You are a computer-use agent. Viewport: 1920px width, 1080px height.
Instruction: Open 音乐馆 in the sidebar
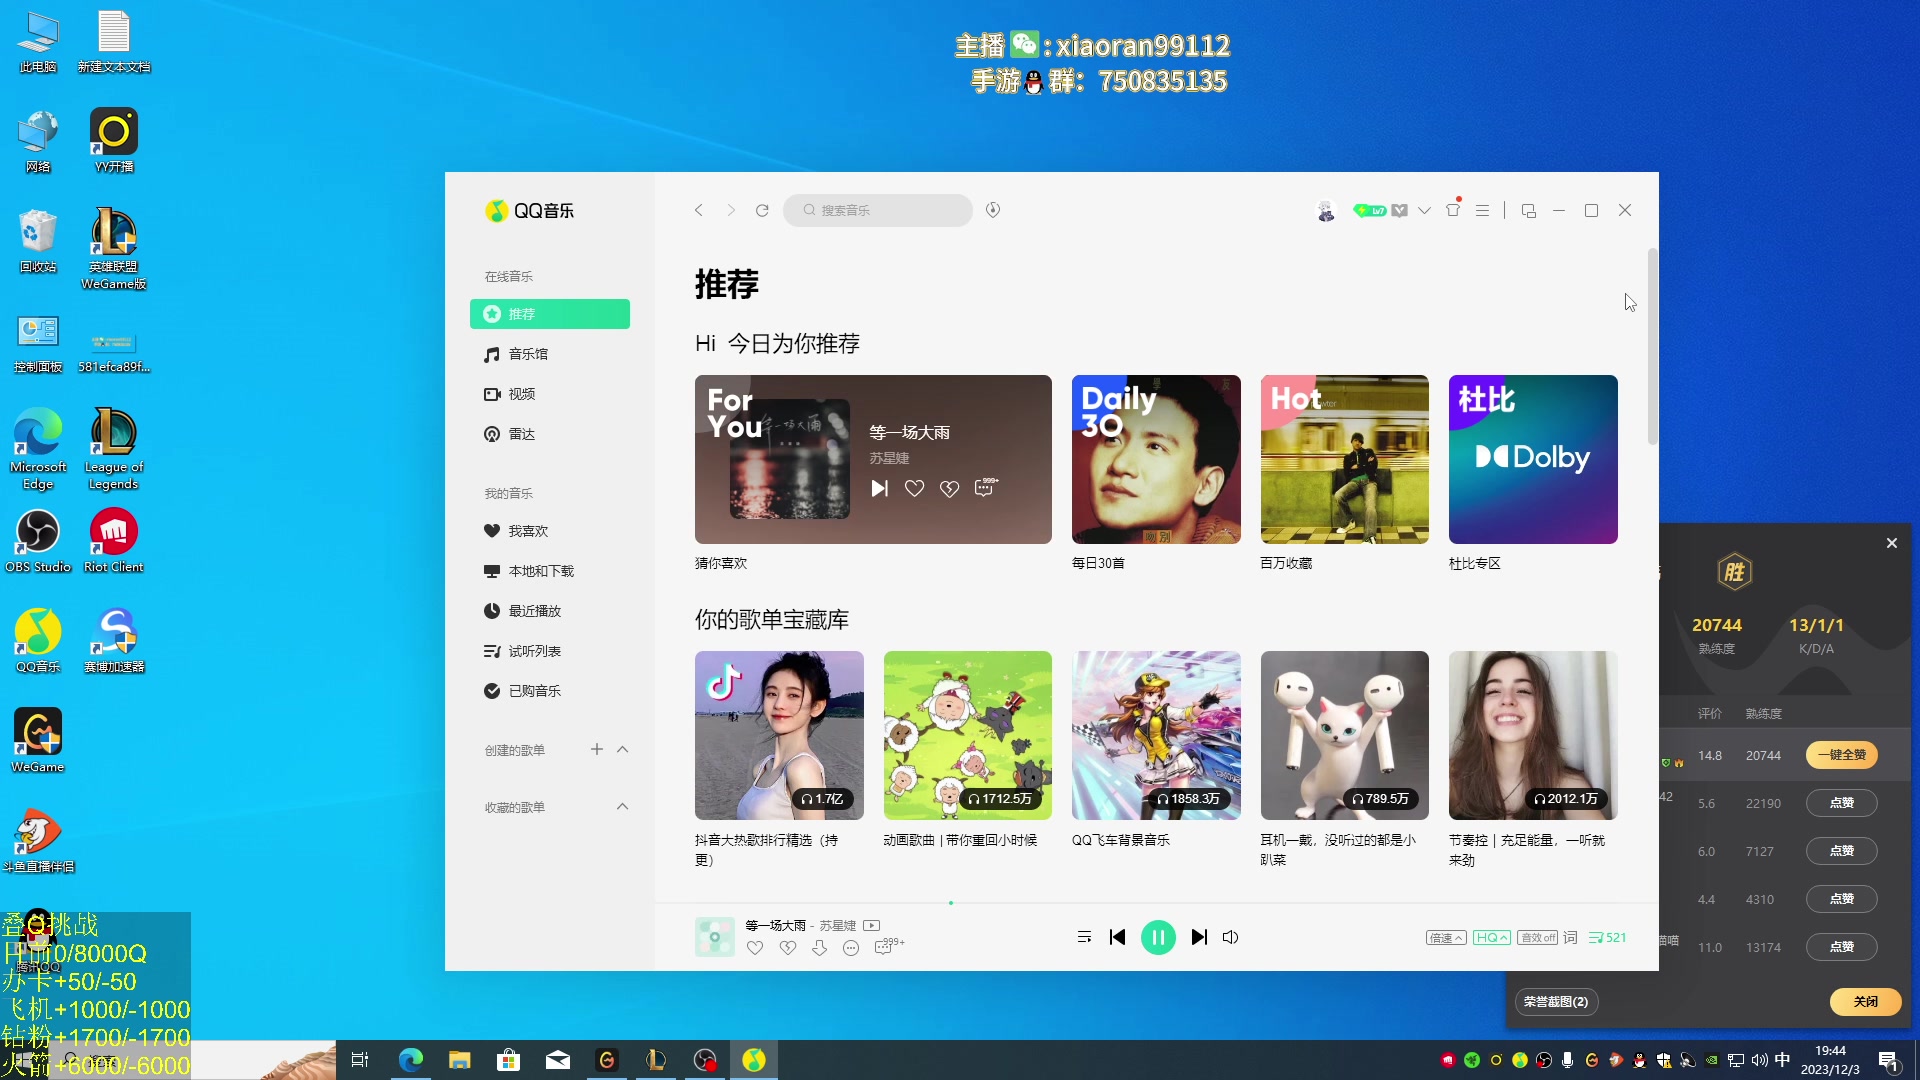coord(550,354)
